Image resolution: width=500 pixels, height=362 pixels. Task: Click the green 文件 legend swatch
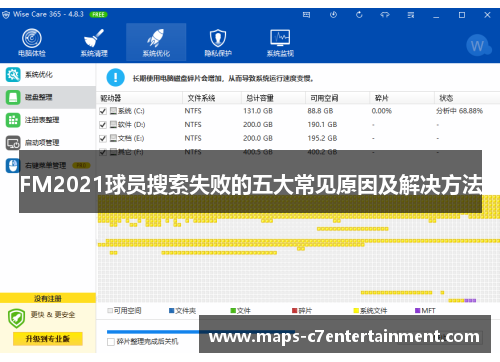pos(233,311)
